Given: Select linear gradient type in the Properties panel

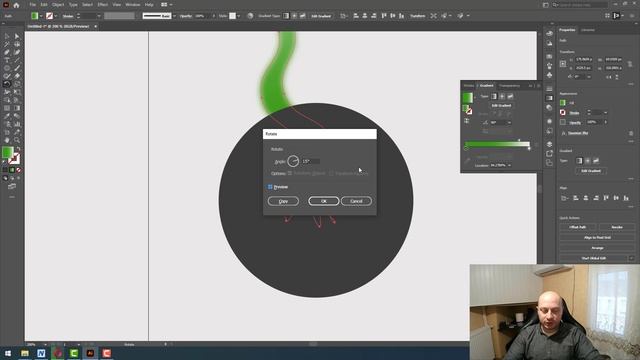Looking at the screenshot, I should 579,161.
